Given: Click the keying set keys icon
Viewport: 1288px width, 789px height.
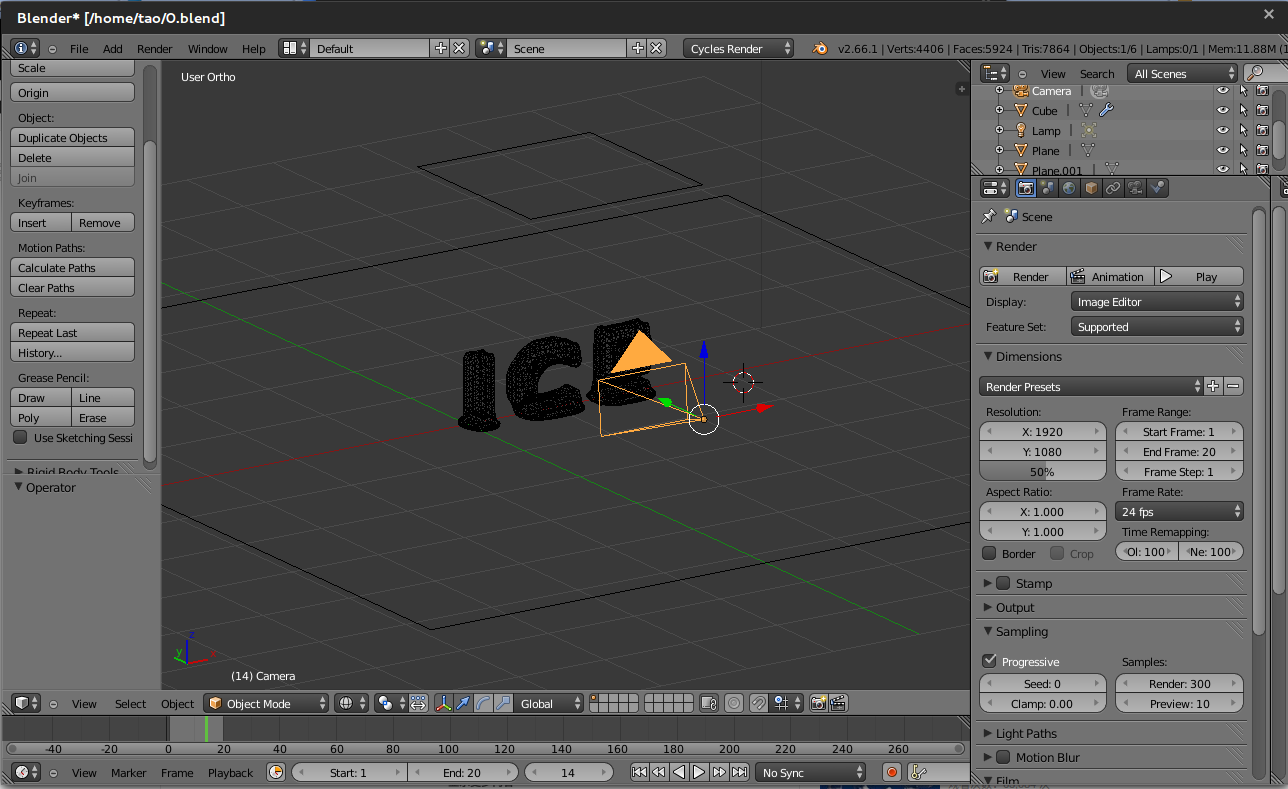Looking at the screenshot, I should [918, 772].
